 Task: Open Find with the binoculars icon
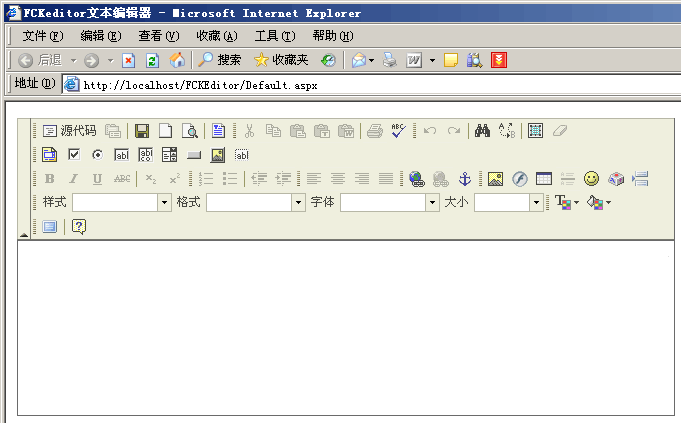pyautogui.click(x=482, y=131)
